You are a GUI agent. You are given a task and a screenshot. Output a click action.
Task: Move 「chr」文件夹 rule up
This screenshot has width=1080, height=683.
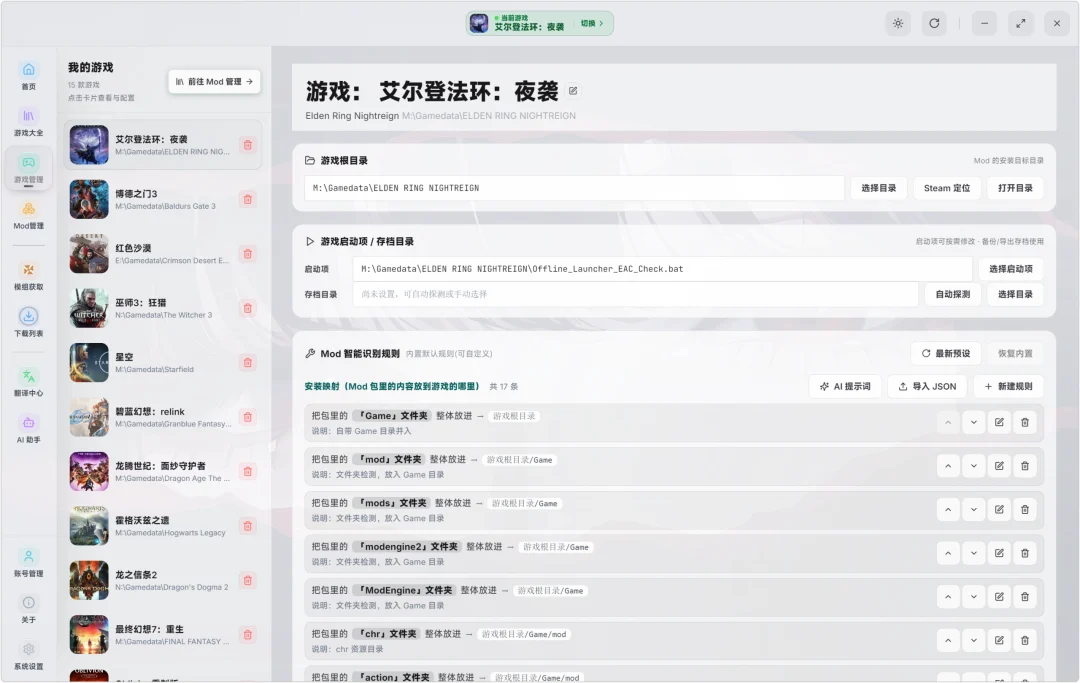point(948,640)
